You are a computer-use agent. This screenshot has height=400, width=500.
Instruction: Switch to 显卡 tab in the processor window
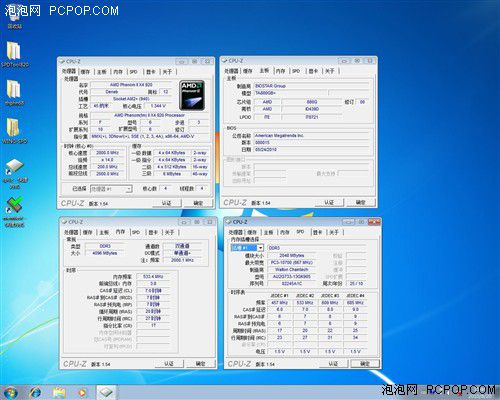[x=151, y=72]
